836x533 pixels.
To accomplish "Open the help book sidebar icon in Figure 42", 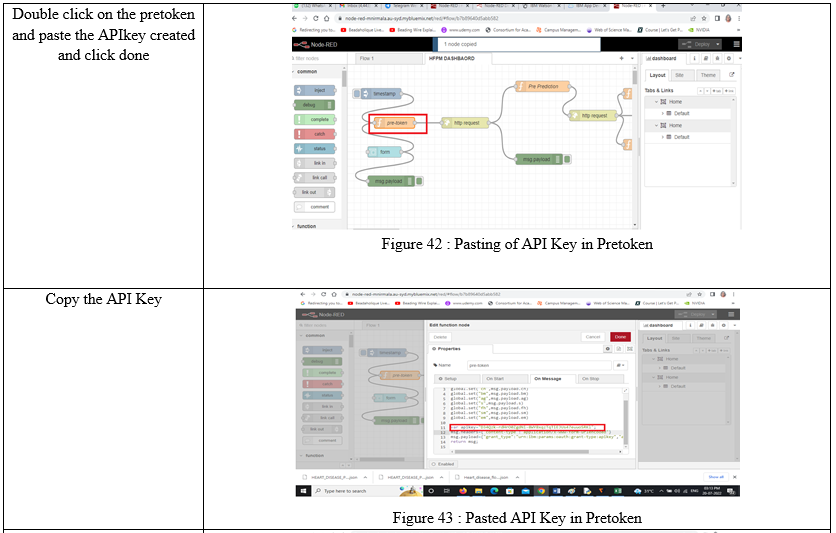I will (706, 58).
